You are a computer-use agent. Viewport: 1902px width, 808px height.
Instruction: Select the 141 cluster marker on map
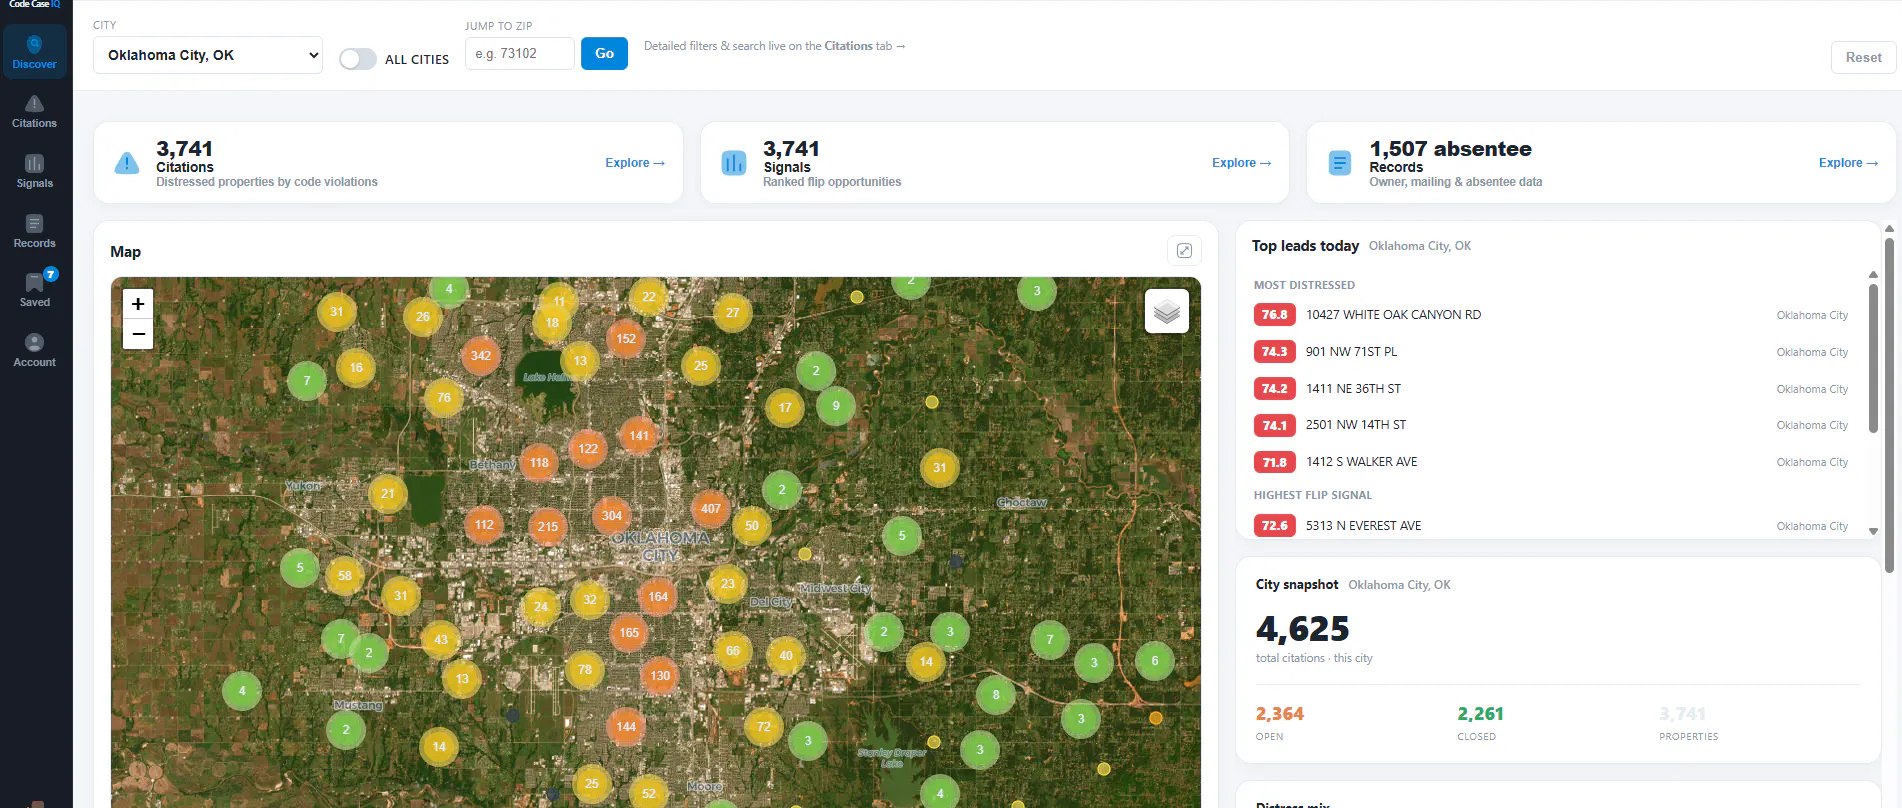pos(639,436)
